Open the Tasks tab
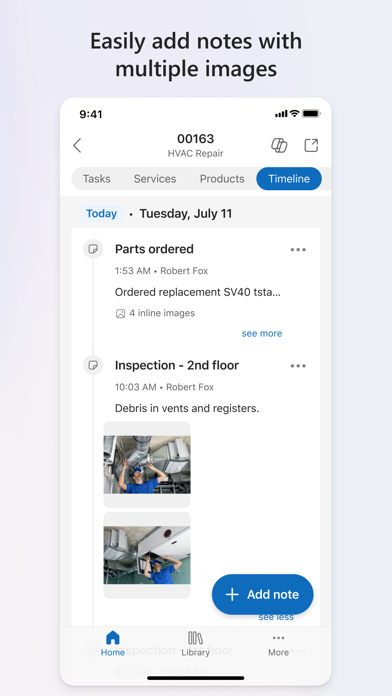The width and height of the screenshot is (392, 696). tap(97, 179)
